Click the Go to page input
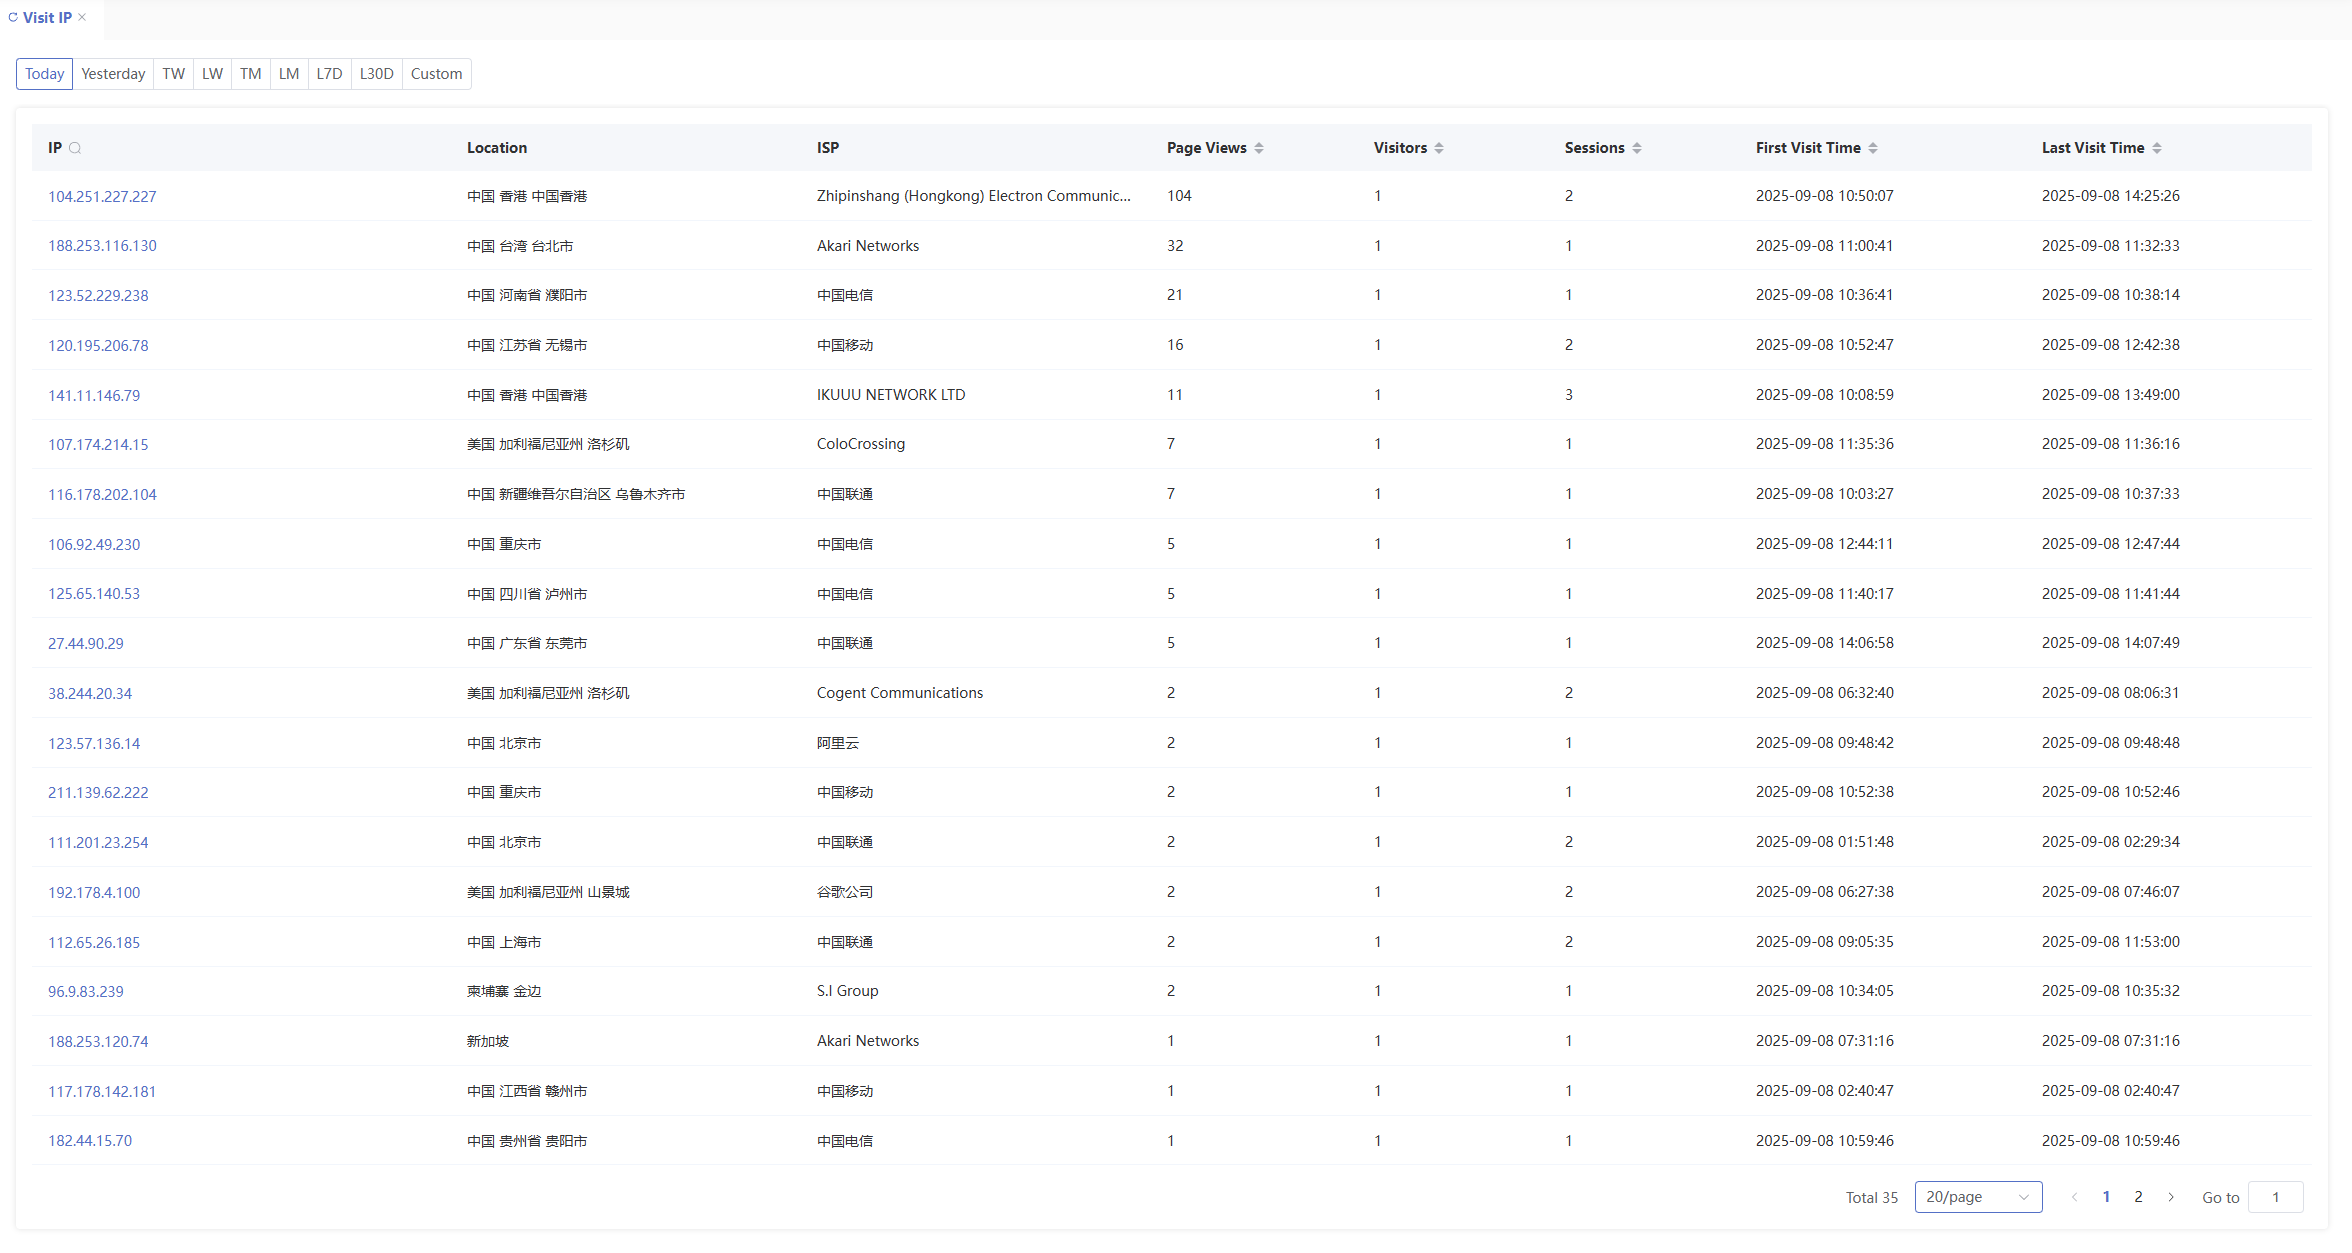 click(2275, 1197)
